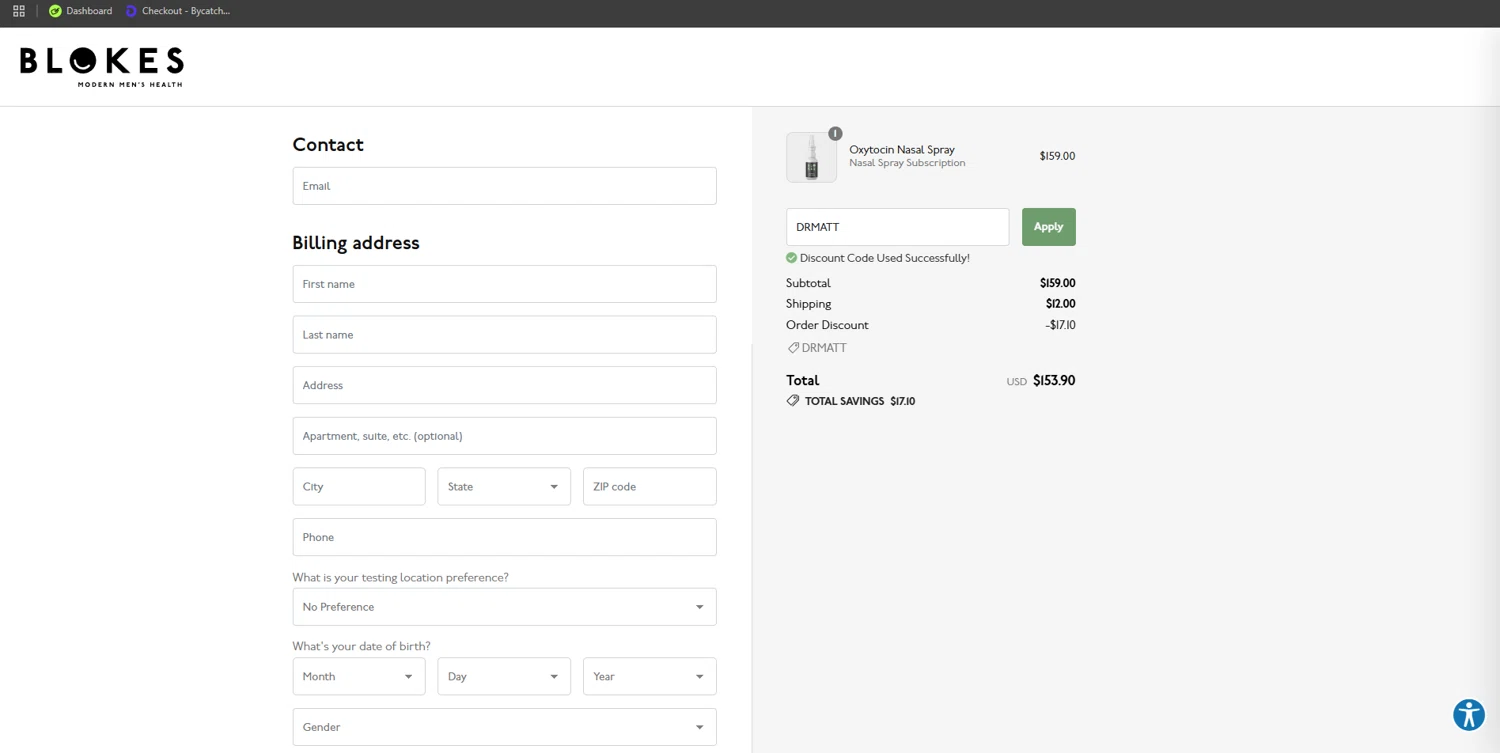
Task: Focus the Email input field
Action: pos(504,186)
